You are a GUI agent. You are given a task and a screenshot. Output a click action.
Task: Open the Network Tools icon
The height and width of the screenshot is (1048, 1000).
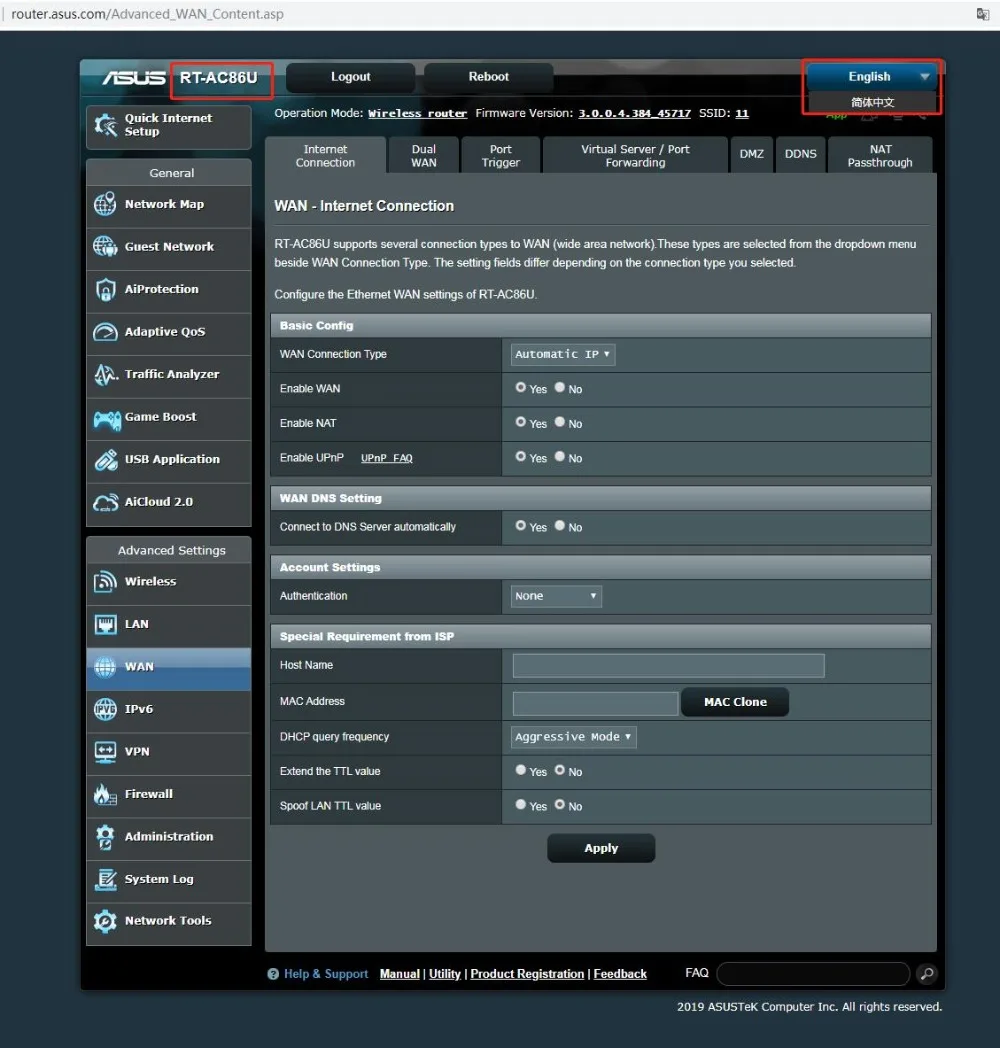(x=106, y=921)
